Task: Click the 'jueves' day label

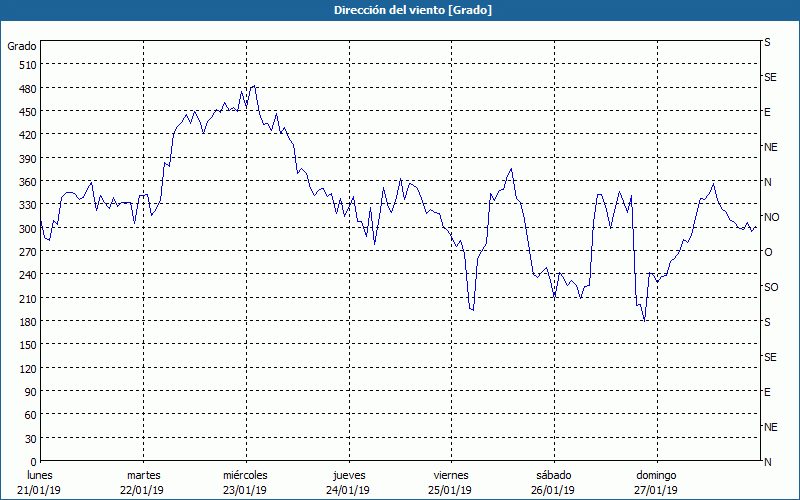Action: [x=349, y=476]
